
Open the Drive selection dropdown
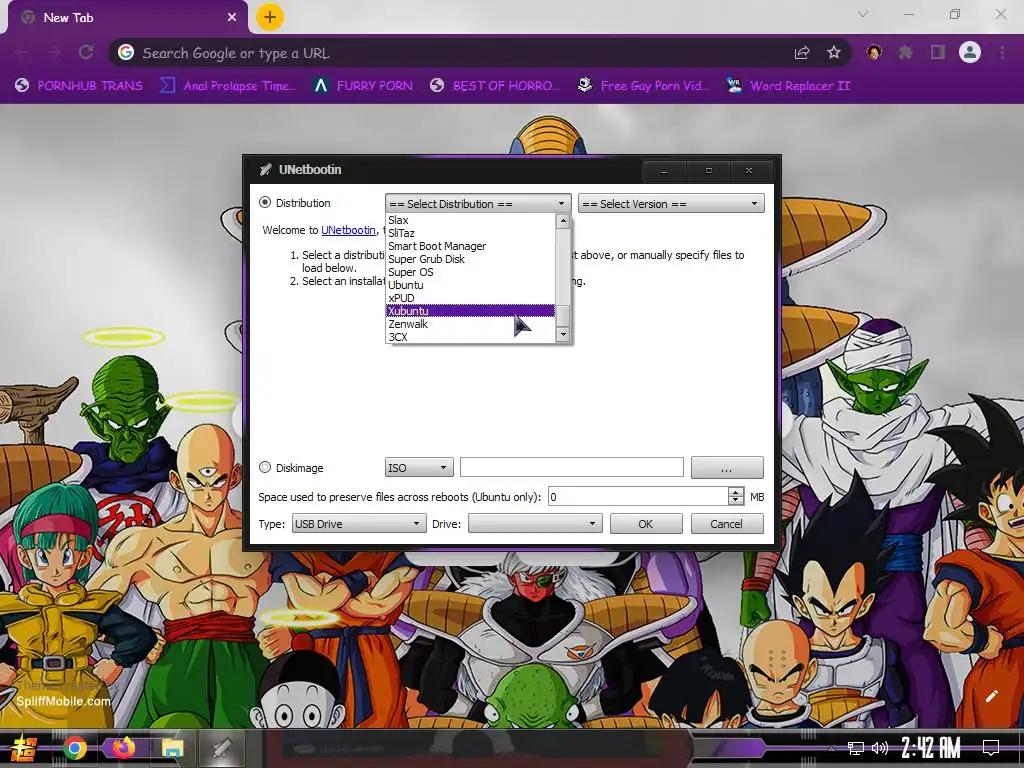tap(535, 524)
